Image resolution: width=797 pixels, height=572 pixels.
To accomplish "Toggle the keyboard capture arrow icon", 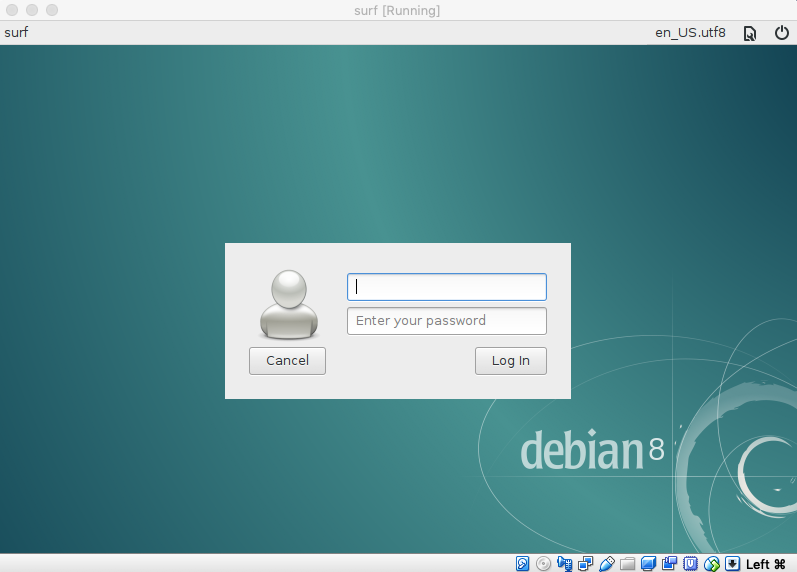I will (x=732, y=563).
